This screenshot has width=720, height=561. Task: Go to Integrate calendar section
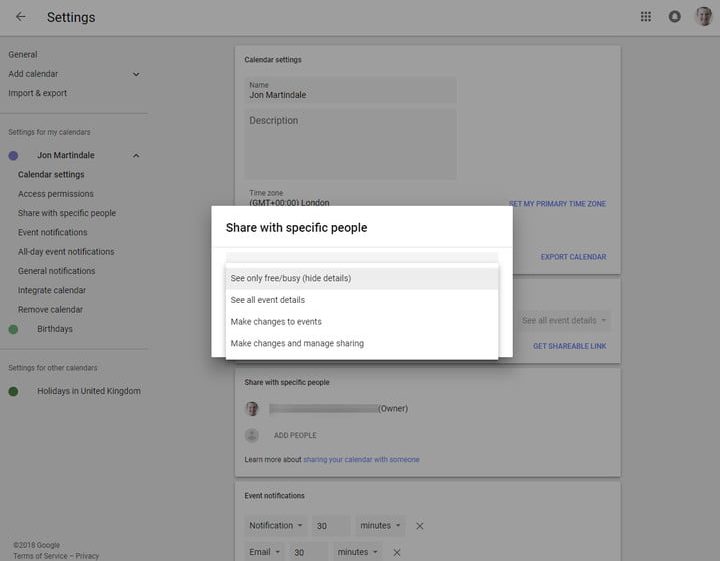click(52, 290)
